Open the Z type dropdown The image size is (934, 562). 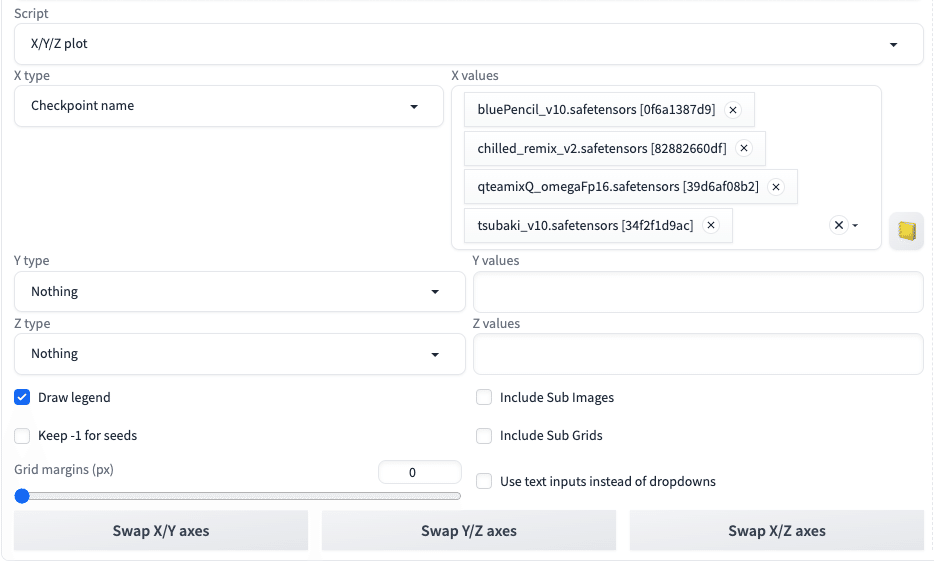pyautogui.click(x=239, y=354)
